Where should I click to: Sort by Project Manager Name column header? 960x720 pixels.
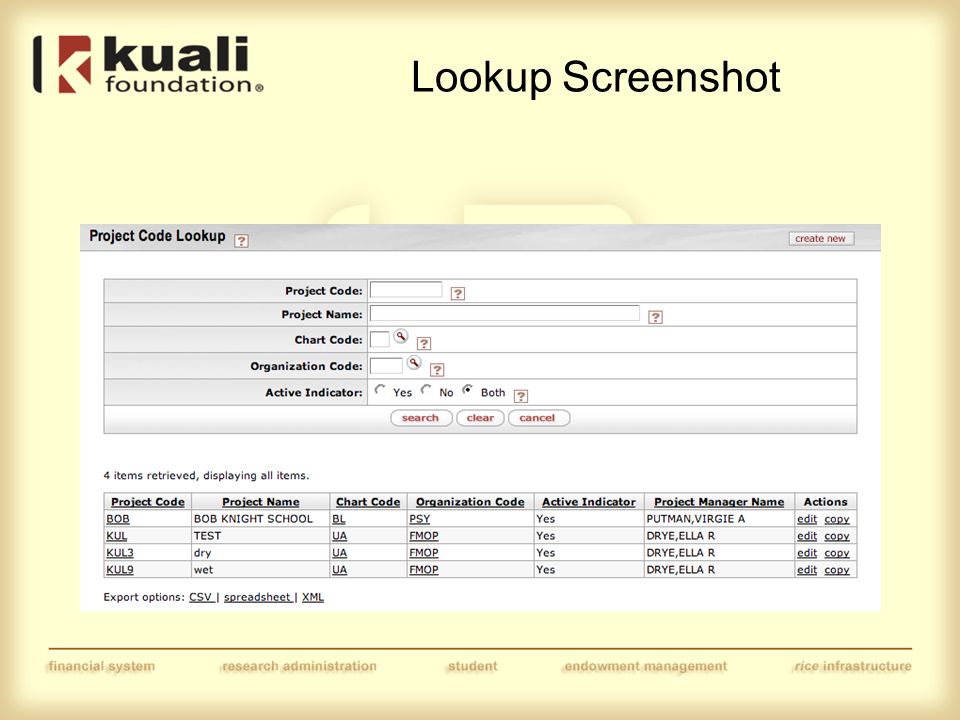pyautogui.click(x=719, y=501)
